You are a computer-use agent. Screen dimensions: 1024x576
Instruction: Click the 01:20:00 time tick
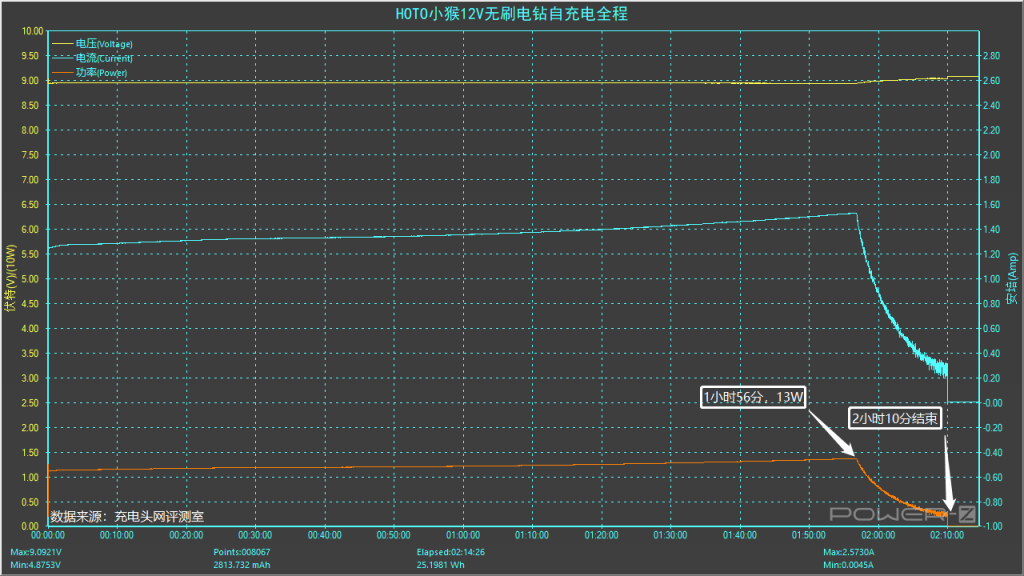pyautogui.click(x=601, y=536)
